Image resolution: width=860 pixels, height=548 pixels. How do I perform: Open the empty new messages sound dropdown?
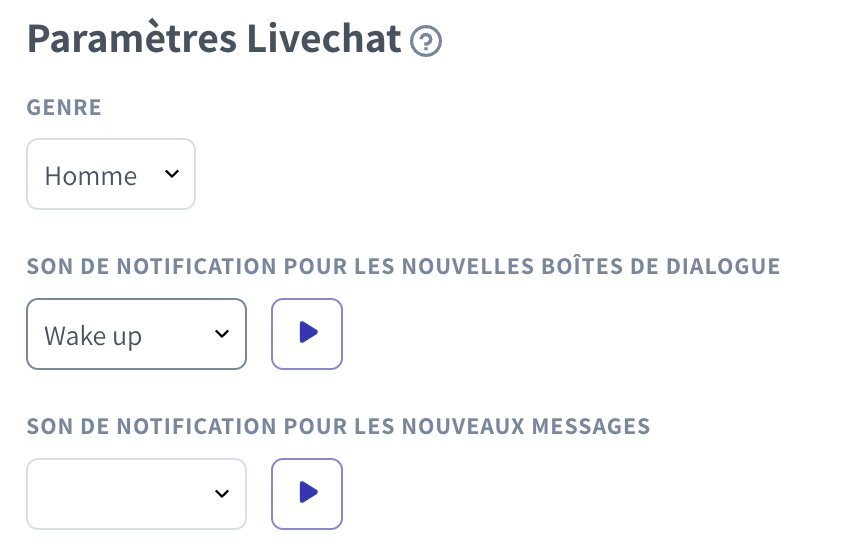(136, 494)
